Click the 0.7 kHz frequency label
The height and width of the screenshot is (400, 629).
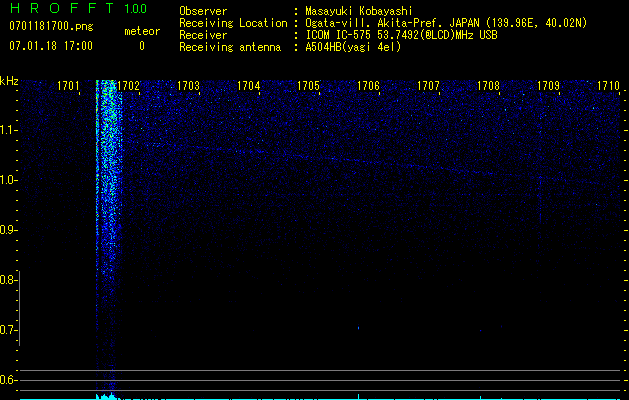coord(8,330)
